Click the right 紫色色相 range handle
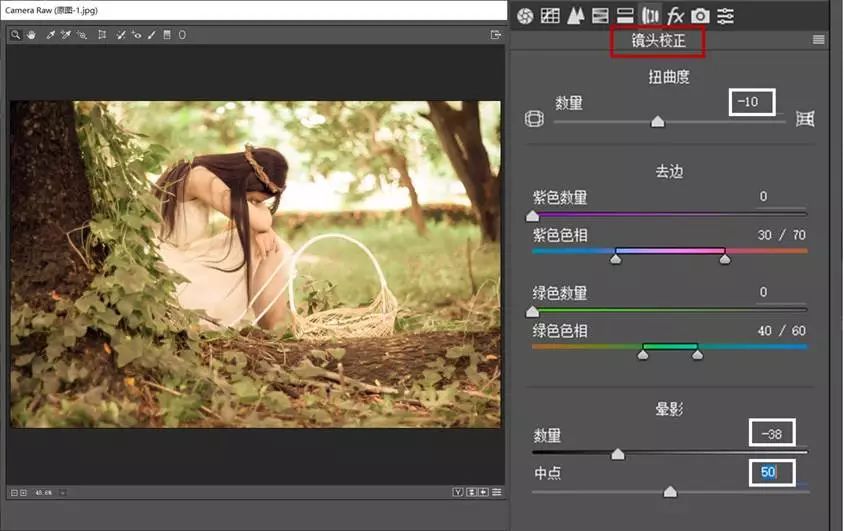Viewport: 844px width, 531px height. click(725, 259)
